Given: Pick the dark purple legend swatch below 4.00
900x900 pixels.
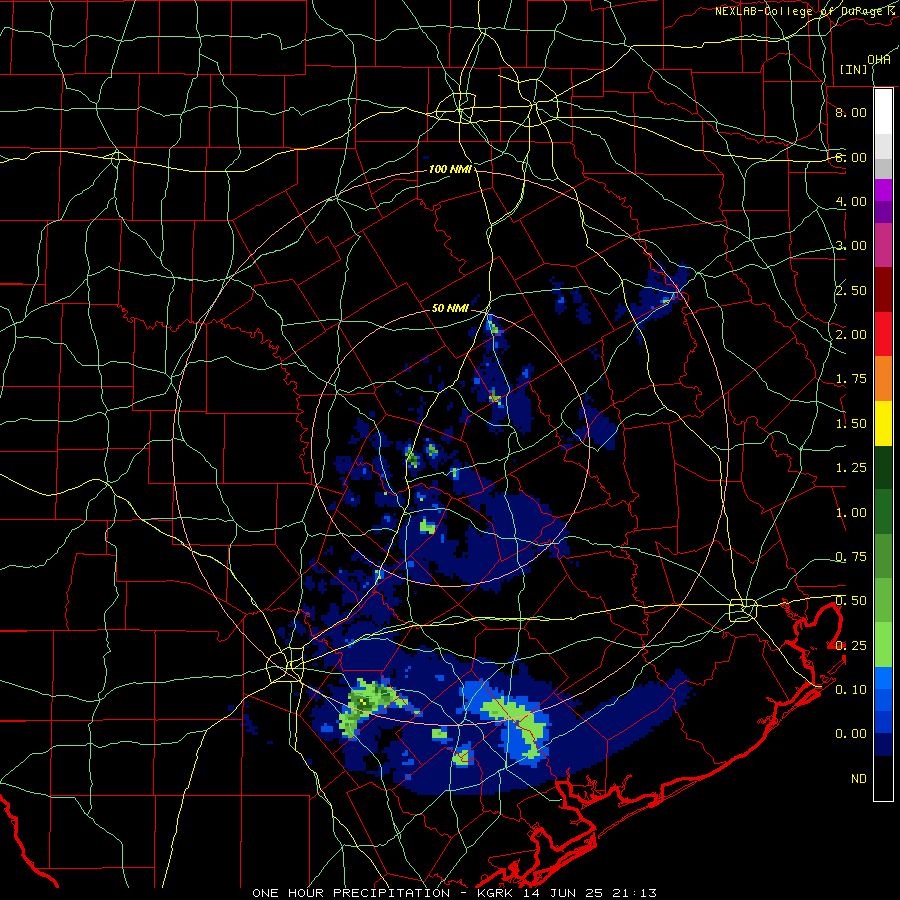Looking at the screenshot, I should (x=883, y=212).
